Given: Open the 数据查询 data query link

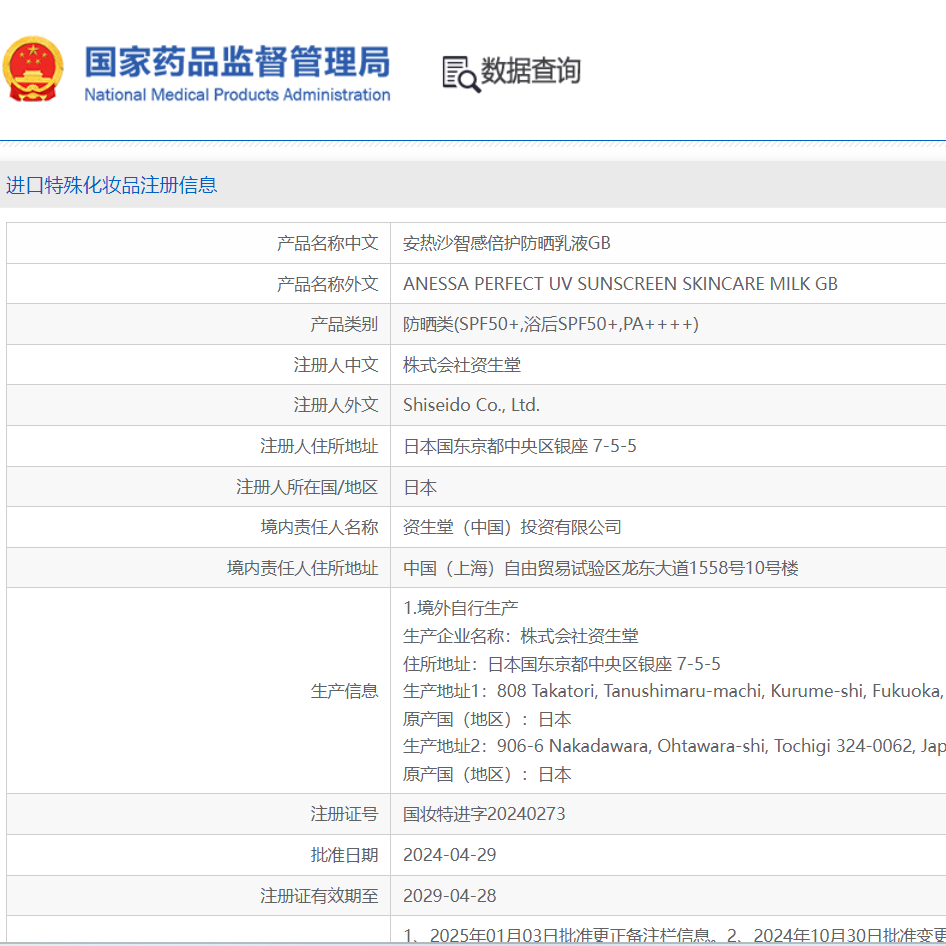Looking at the screenshot, I should (x=530, y=72).
